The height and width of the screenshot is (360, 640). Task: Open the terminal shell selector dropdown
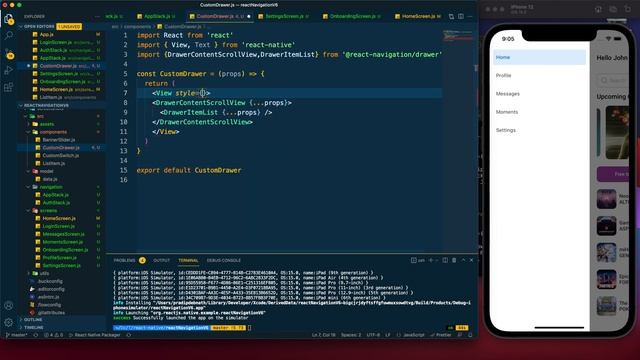pos(437,260)
